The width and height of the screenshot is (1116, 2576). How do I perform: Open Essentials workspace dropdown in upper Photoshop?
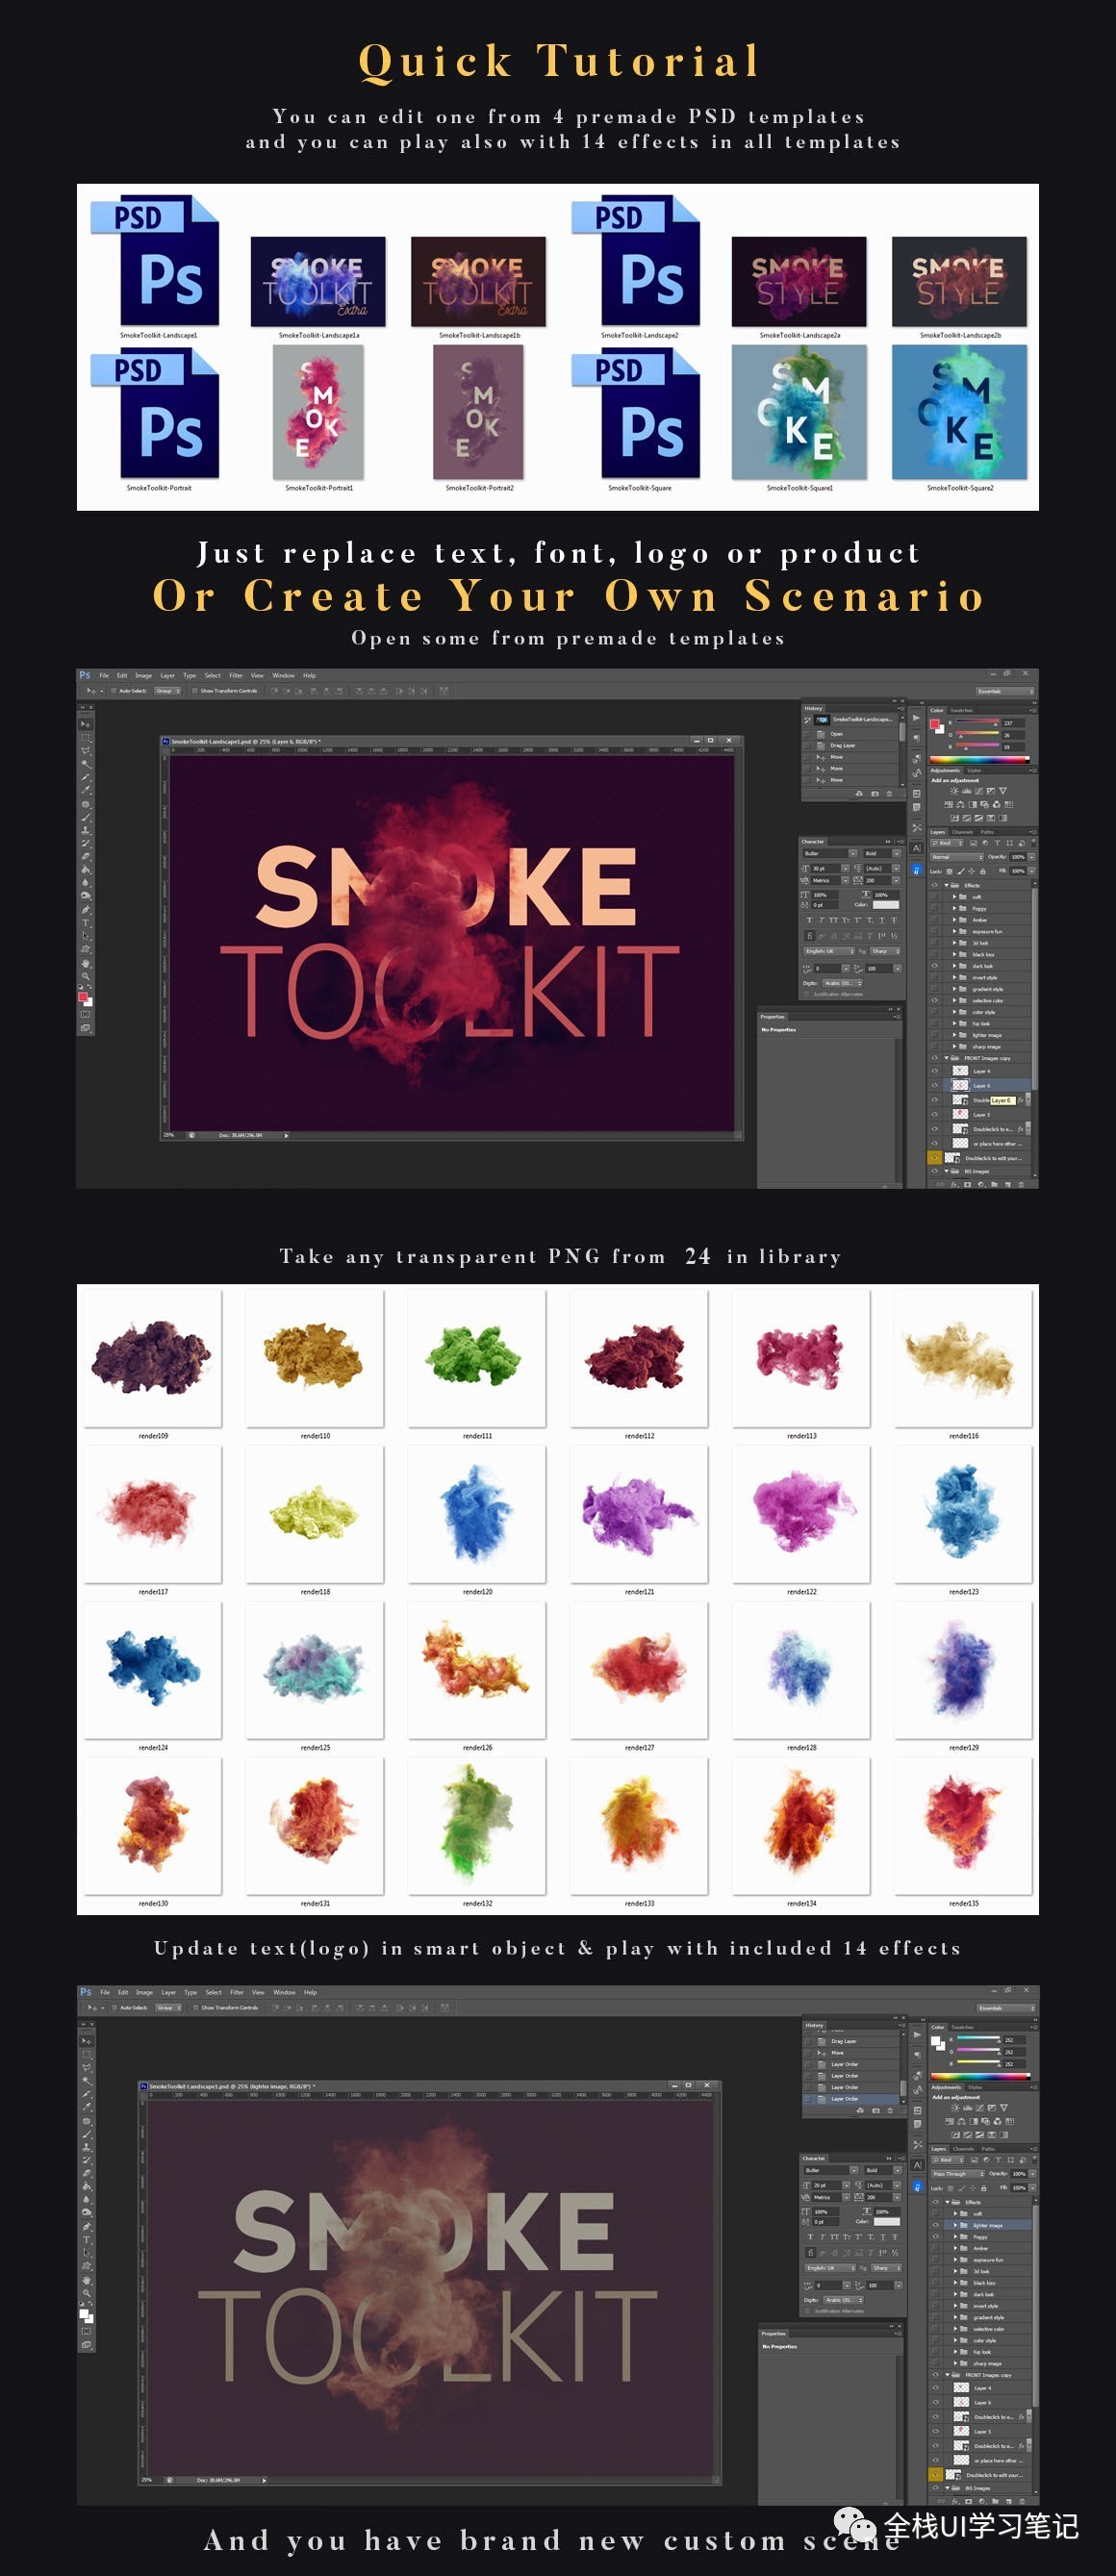coord(1005,690)
